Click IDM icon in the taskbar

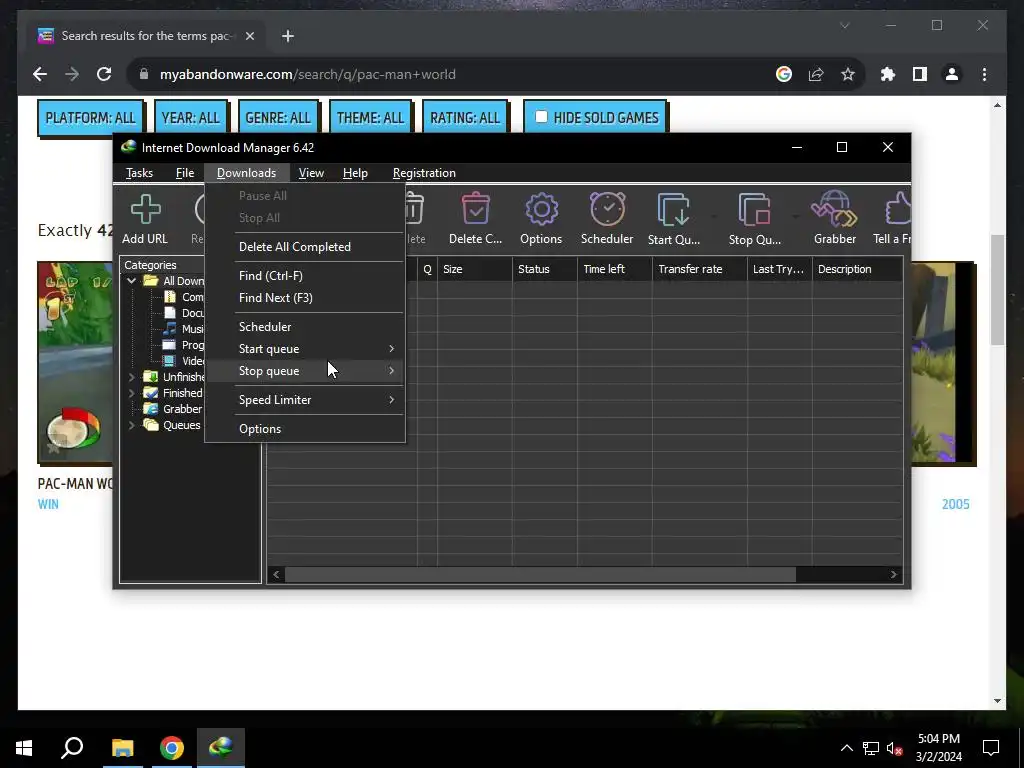(x=221, y=748)
